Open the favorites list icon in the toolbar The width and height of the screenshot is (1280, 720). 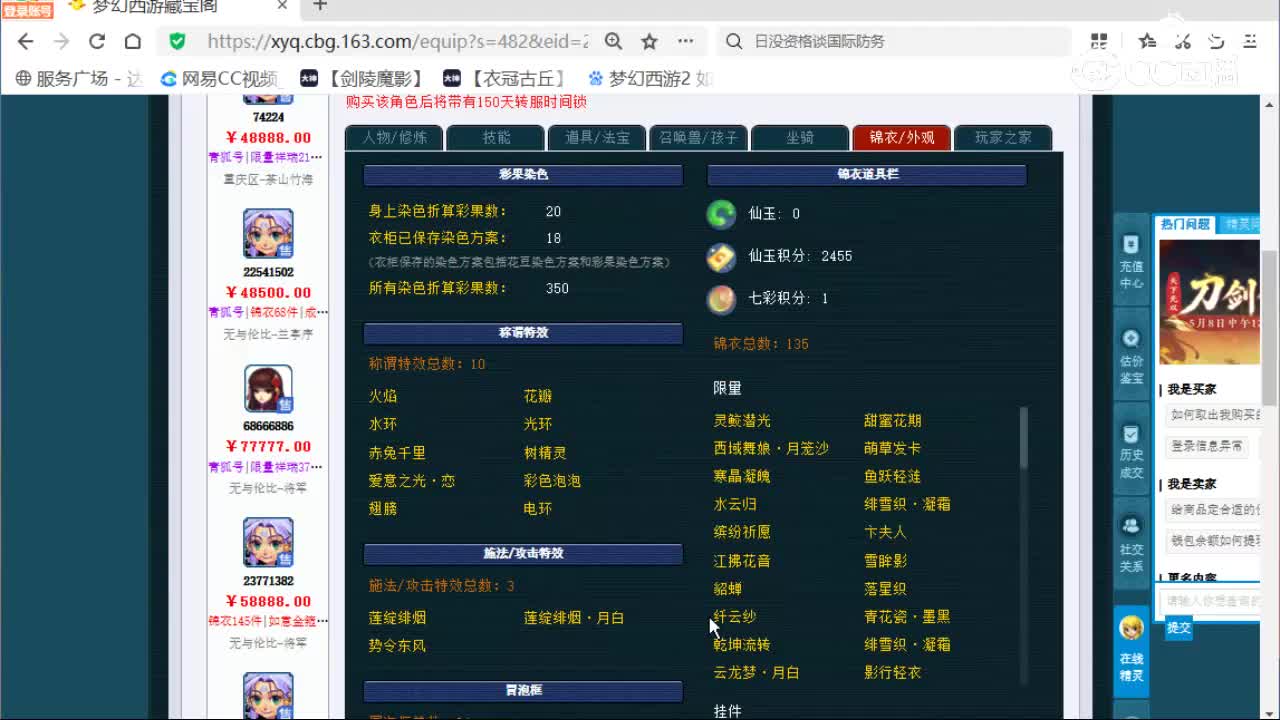(1147, 41)
